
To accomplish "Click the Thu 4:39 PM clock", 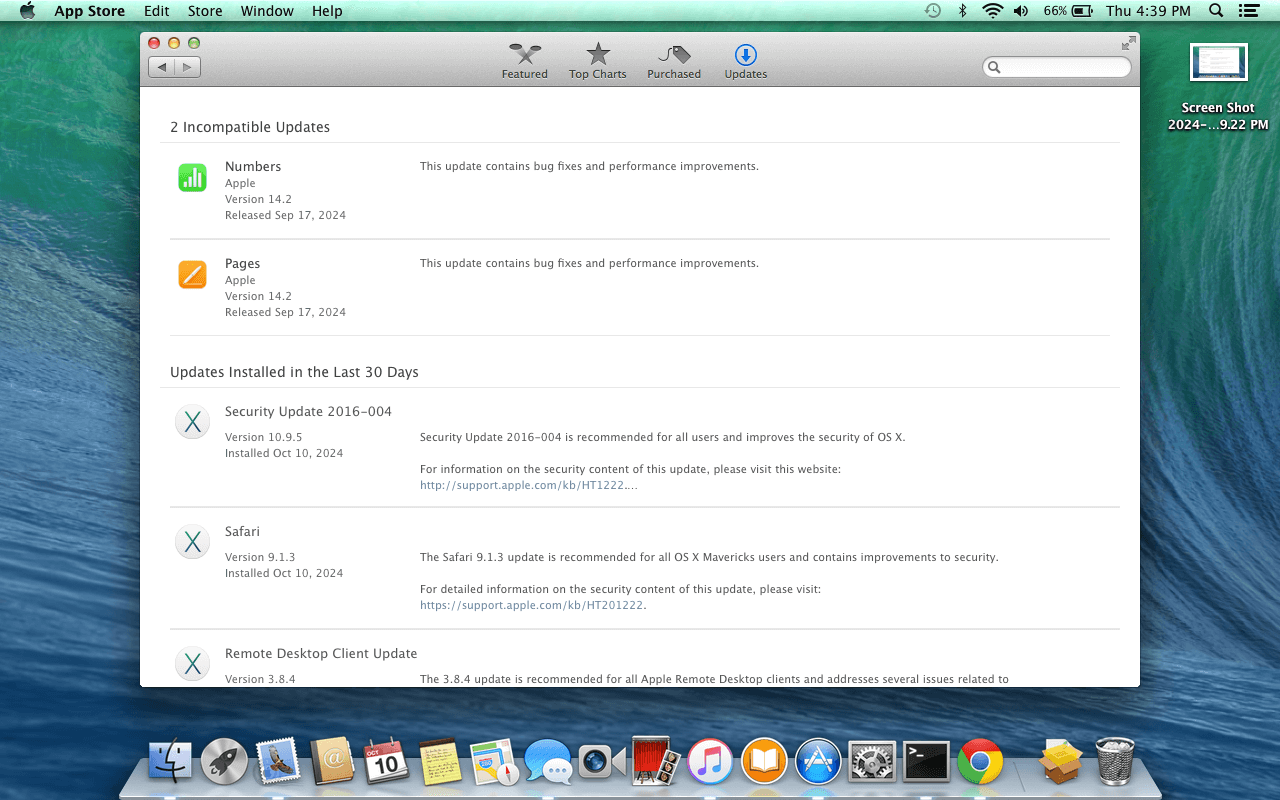I will 1148,11.
